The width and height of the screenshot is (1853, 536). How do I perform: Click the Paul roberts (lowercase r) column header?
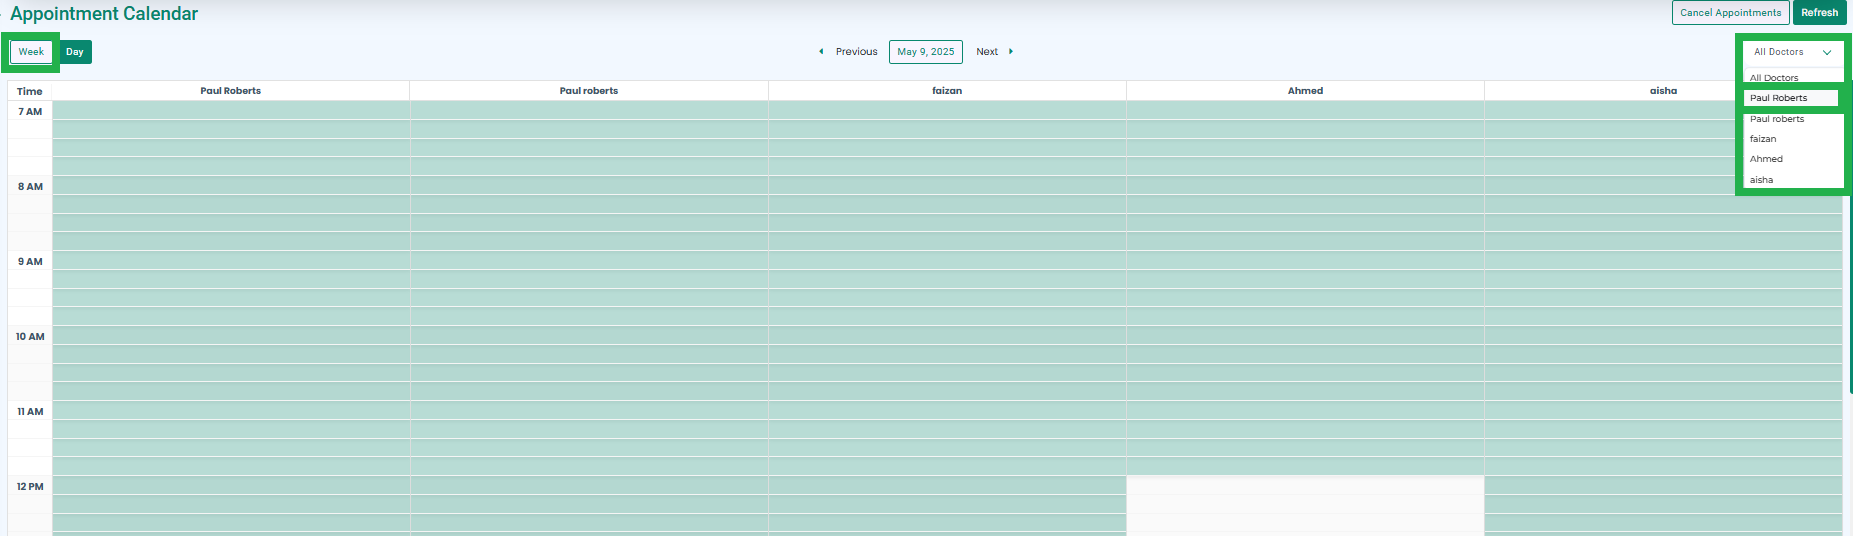point(589,91)
